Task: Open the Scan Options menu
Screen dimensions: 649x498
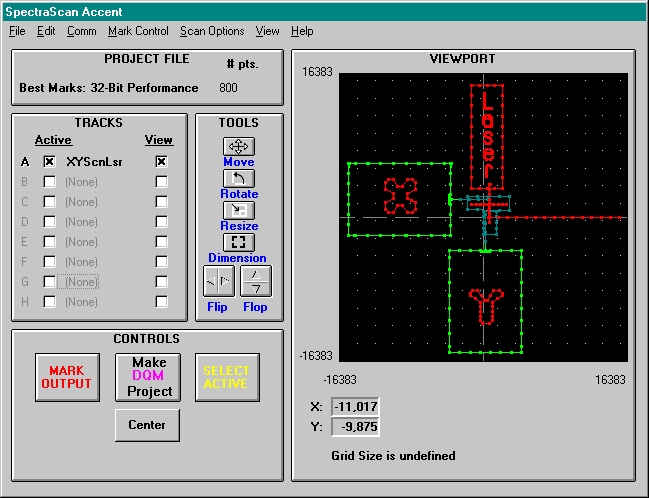Action: [212, 31]
